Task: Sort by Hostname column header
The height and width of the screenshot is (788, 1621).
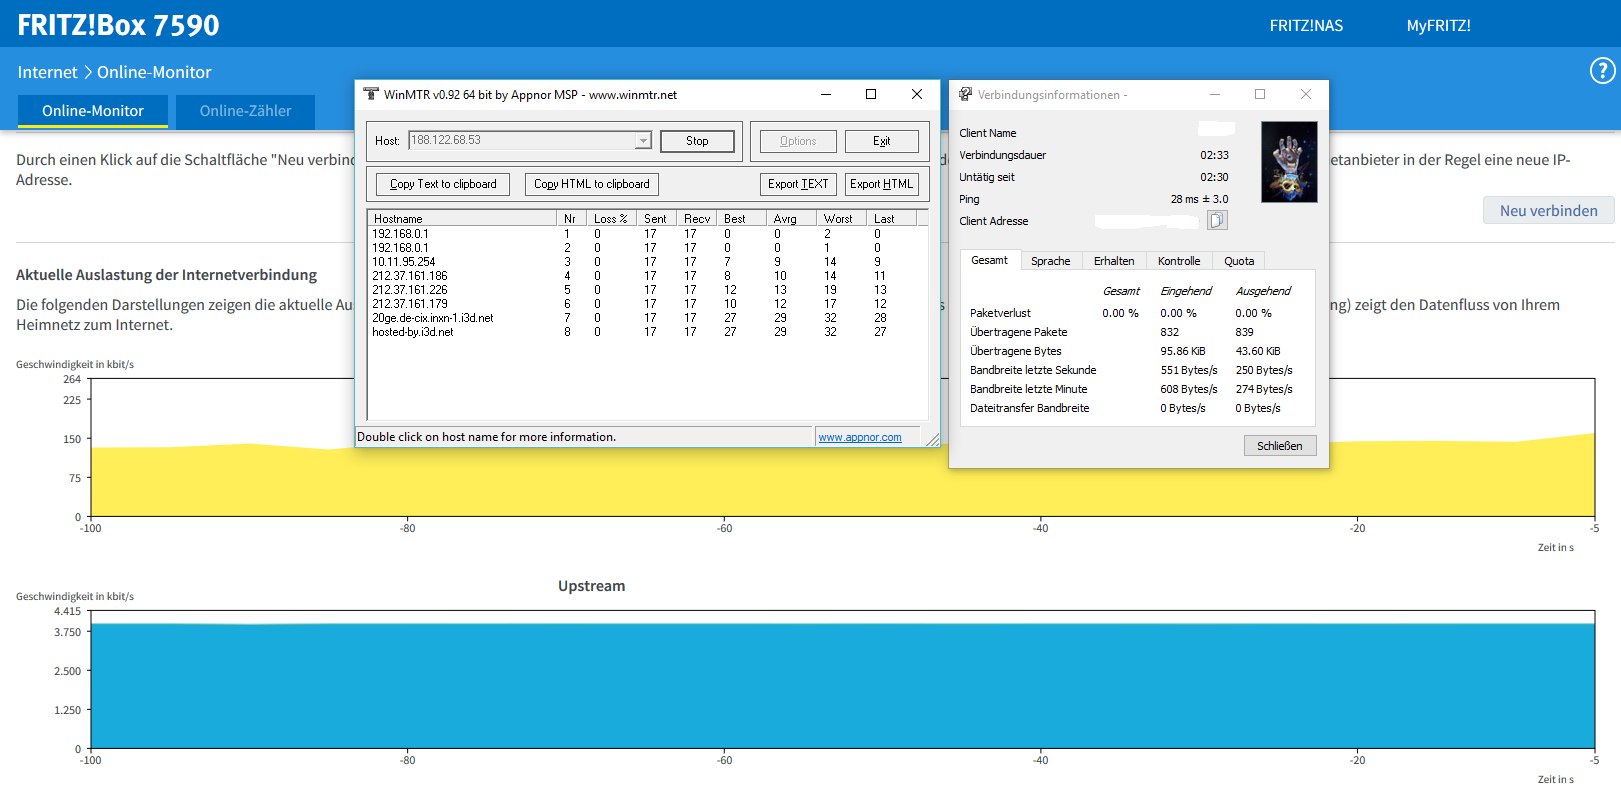Action: pos(462,218)
